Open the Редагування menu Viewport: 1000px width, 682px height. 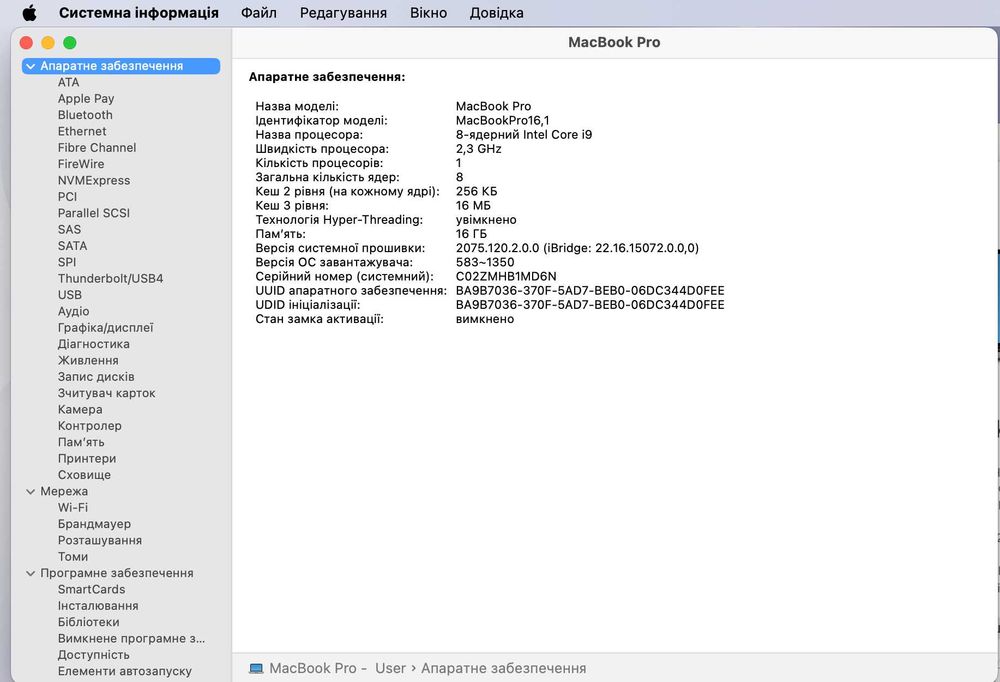343,13
